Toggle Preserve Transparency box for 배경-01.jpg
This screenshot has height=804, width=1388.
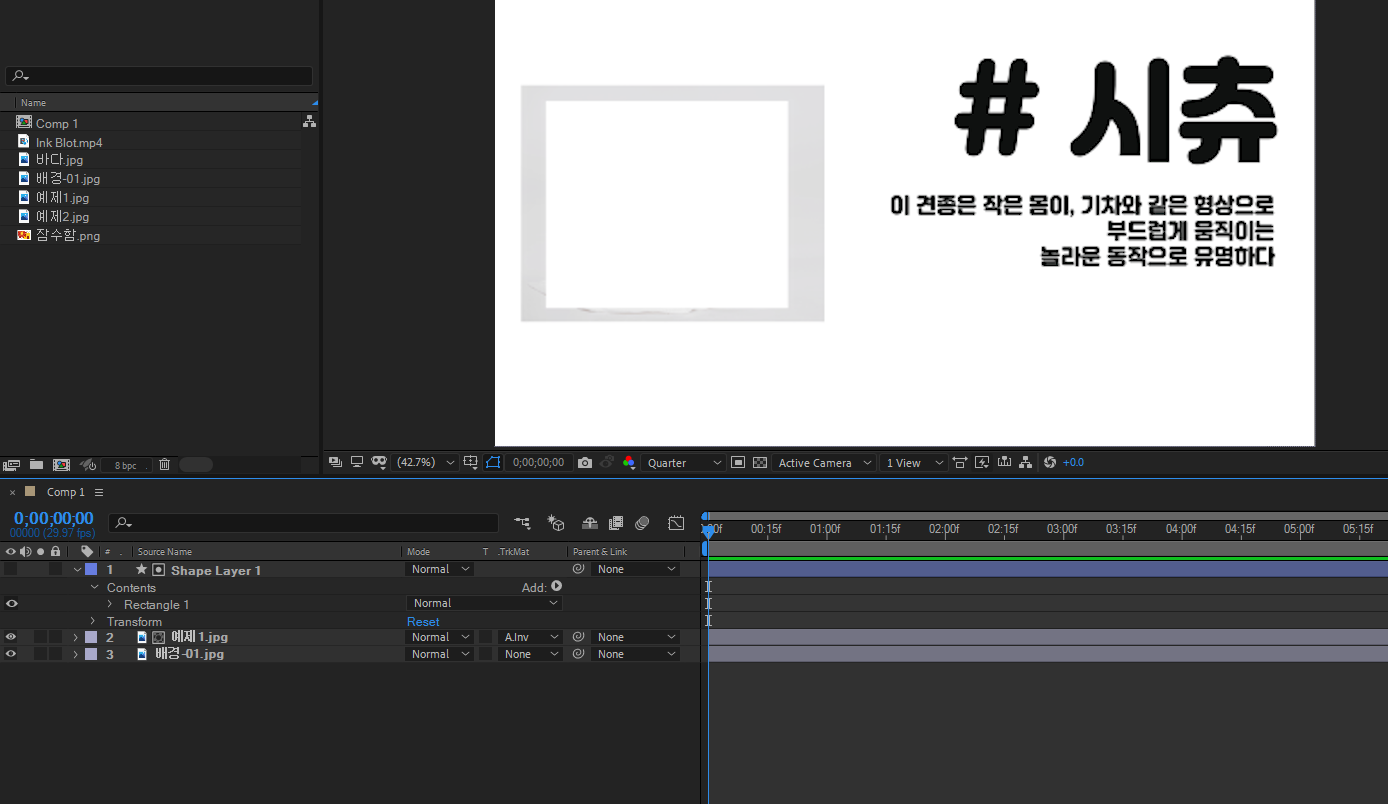(x=486, y=654)
